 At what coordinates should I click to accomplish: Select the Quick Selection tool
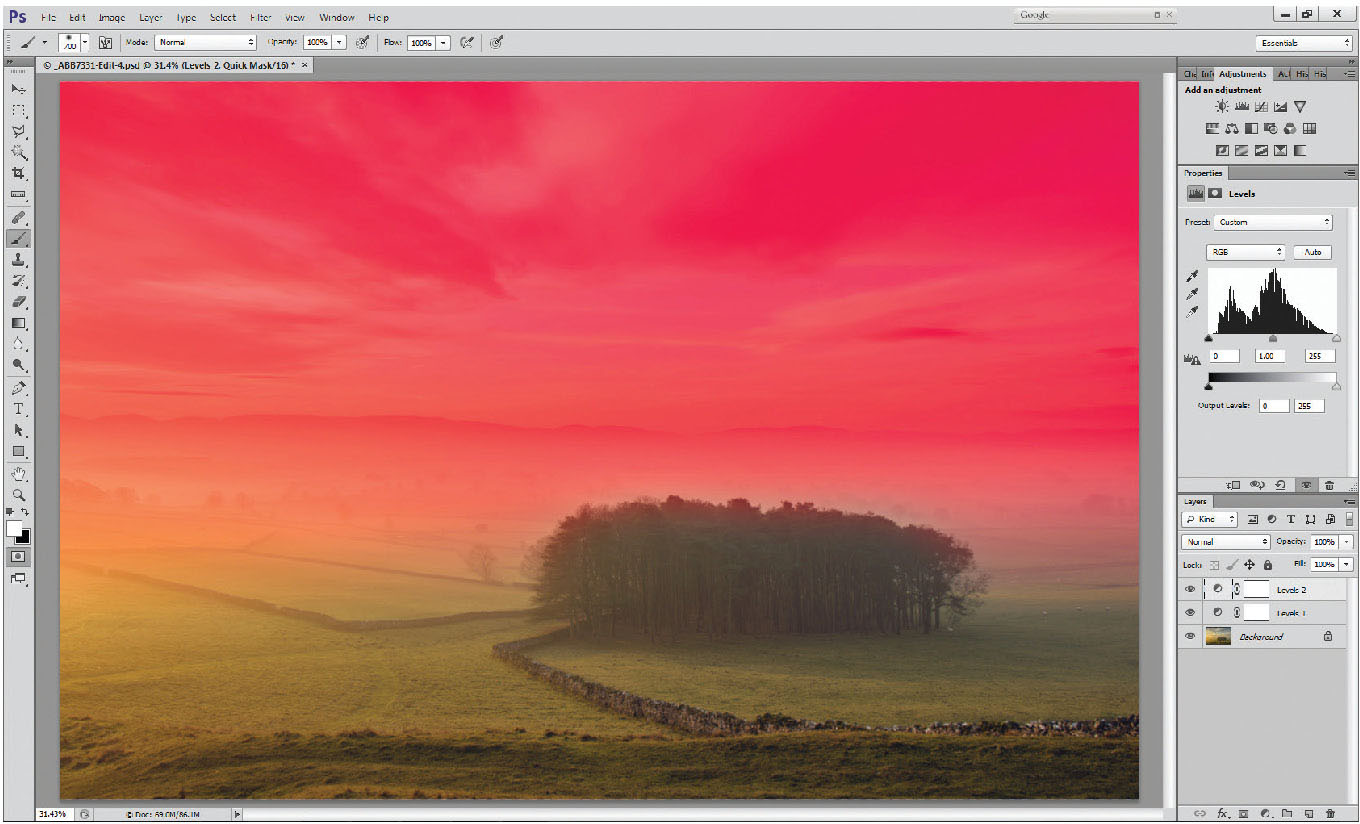tap(19, 152)
